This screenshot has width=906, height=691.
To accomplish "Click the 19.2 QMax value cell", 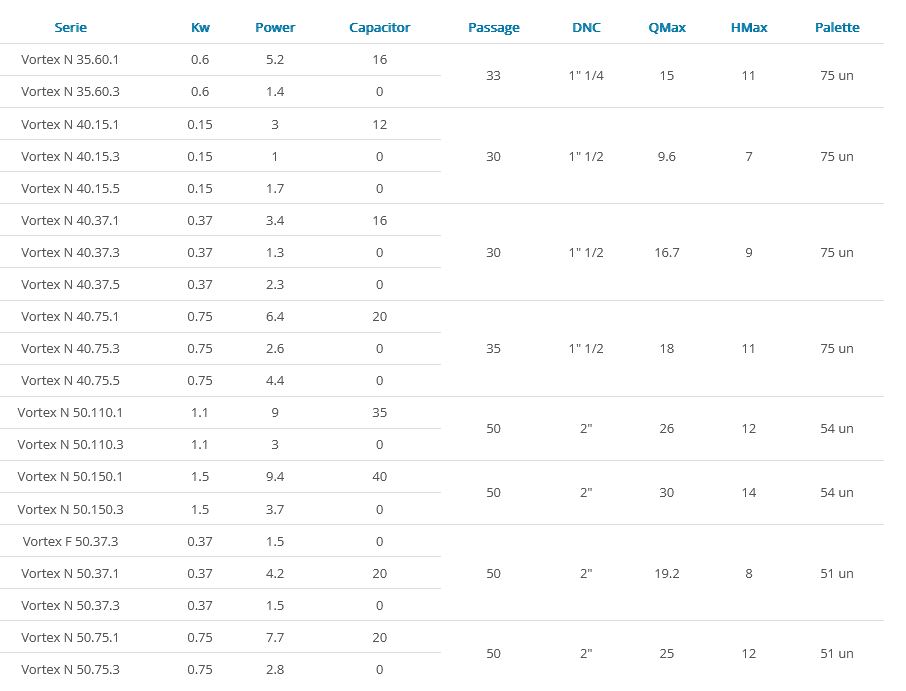I will (667, 573).
